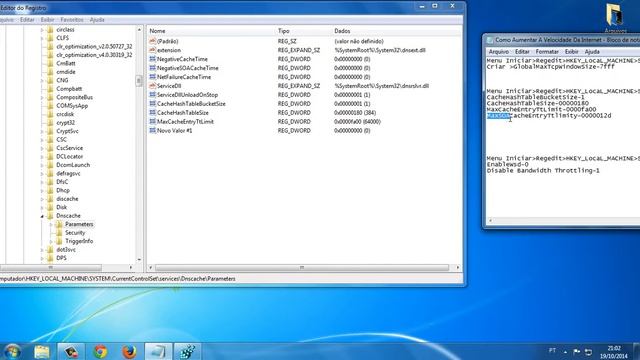
Task: Open Windows Explorer from taskbar
Action: click(42, 351)
